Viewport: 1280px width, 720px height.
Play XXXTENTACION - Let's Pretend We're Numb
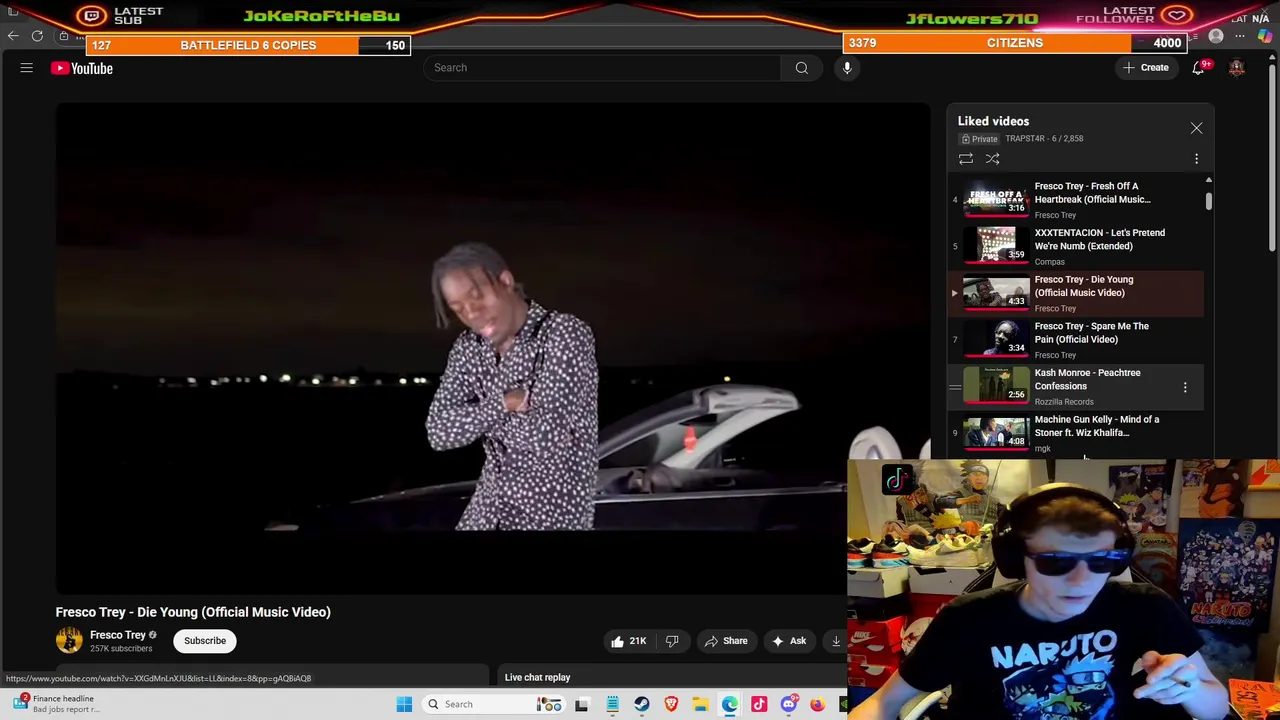1076,245
